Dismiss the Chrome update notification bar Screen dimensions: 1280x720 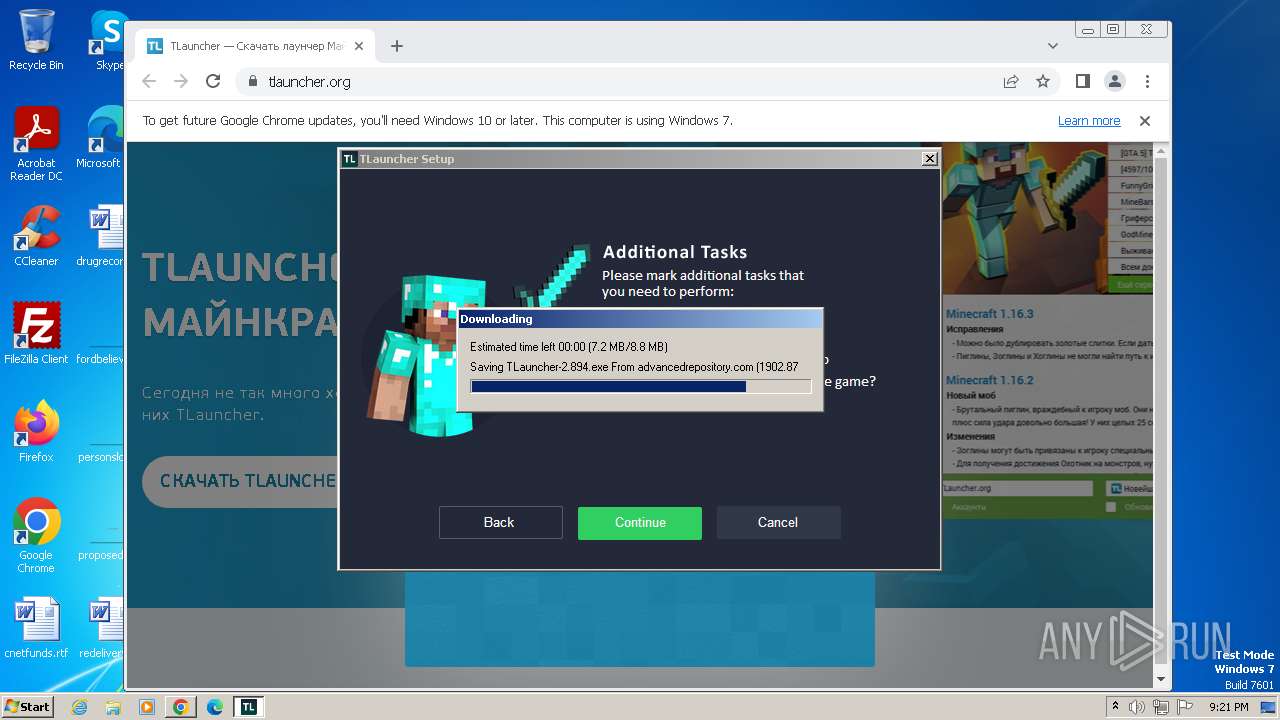[x=1145, y=121]
